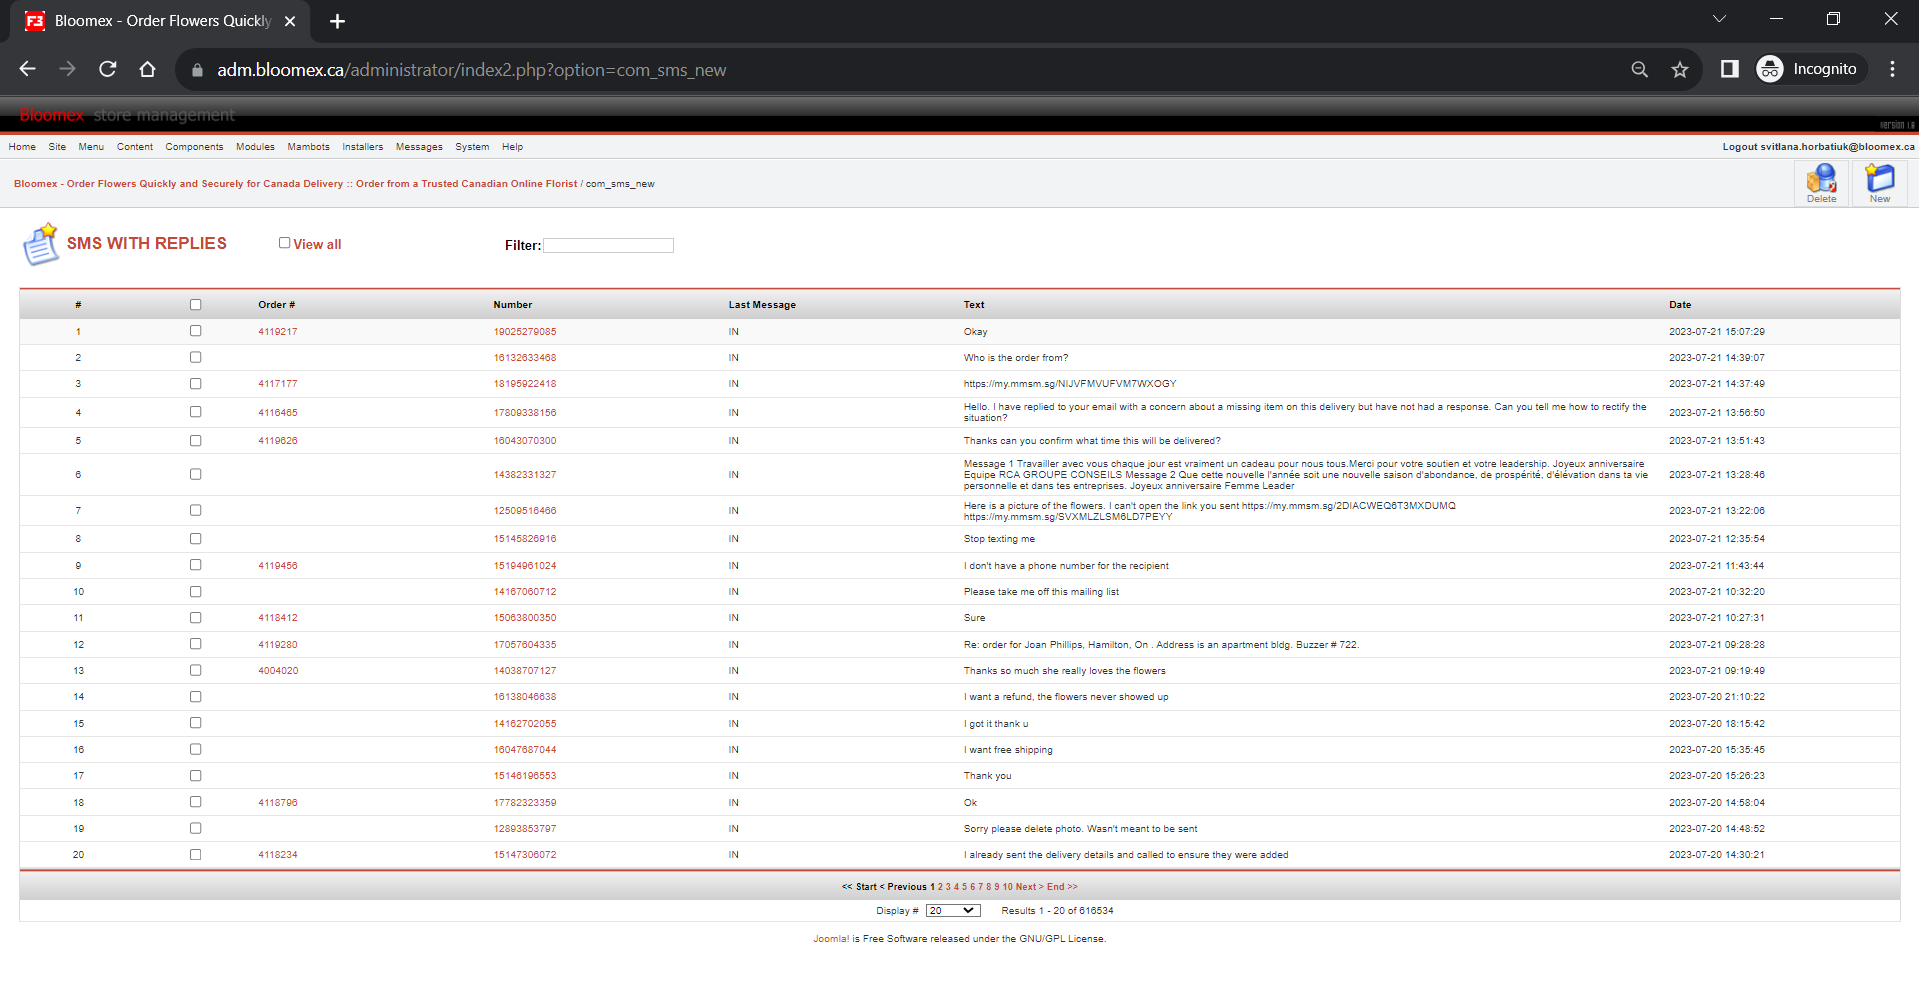
Task: Open phone number 14382331327 link
Action: (x=525, y=475)
